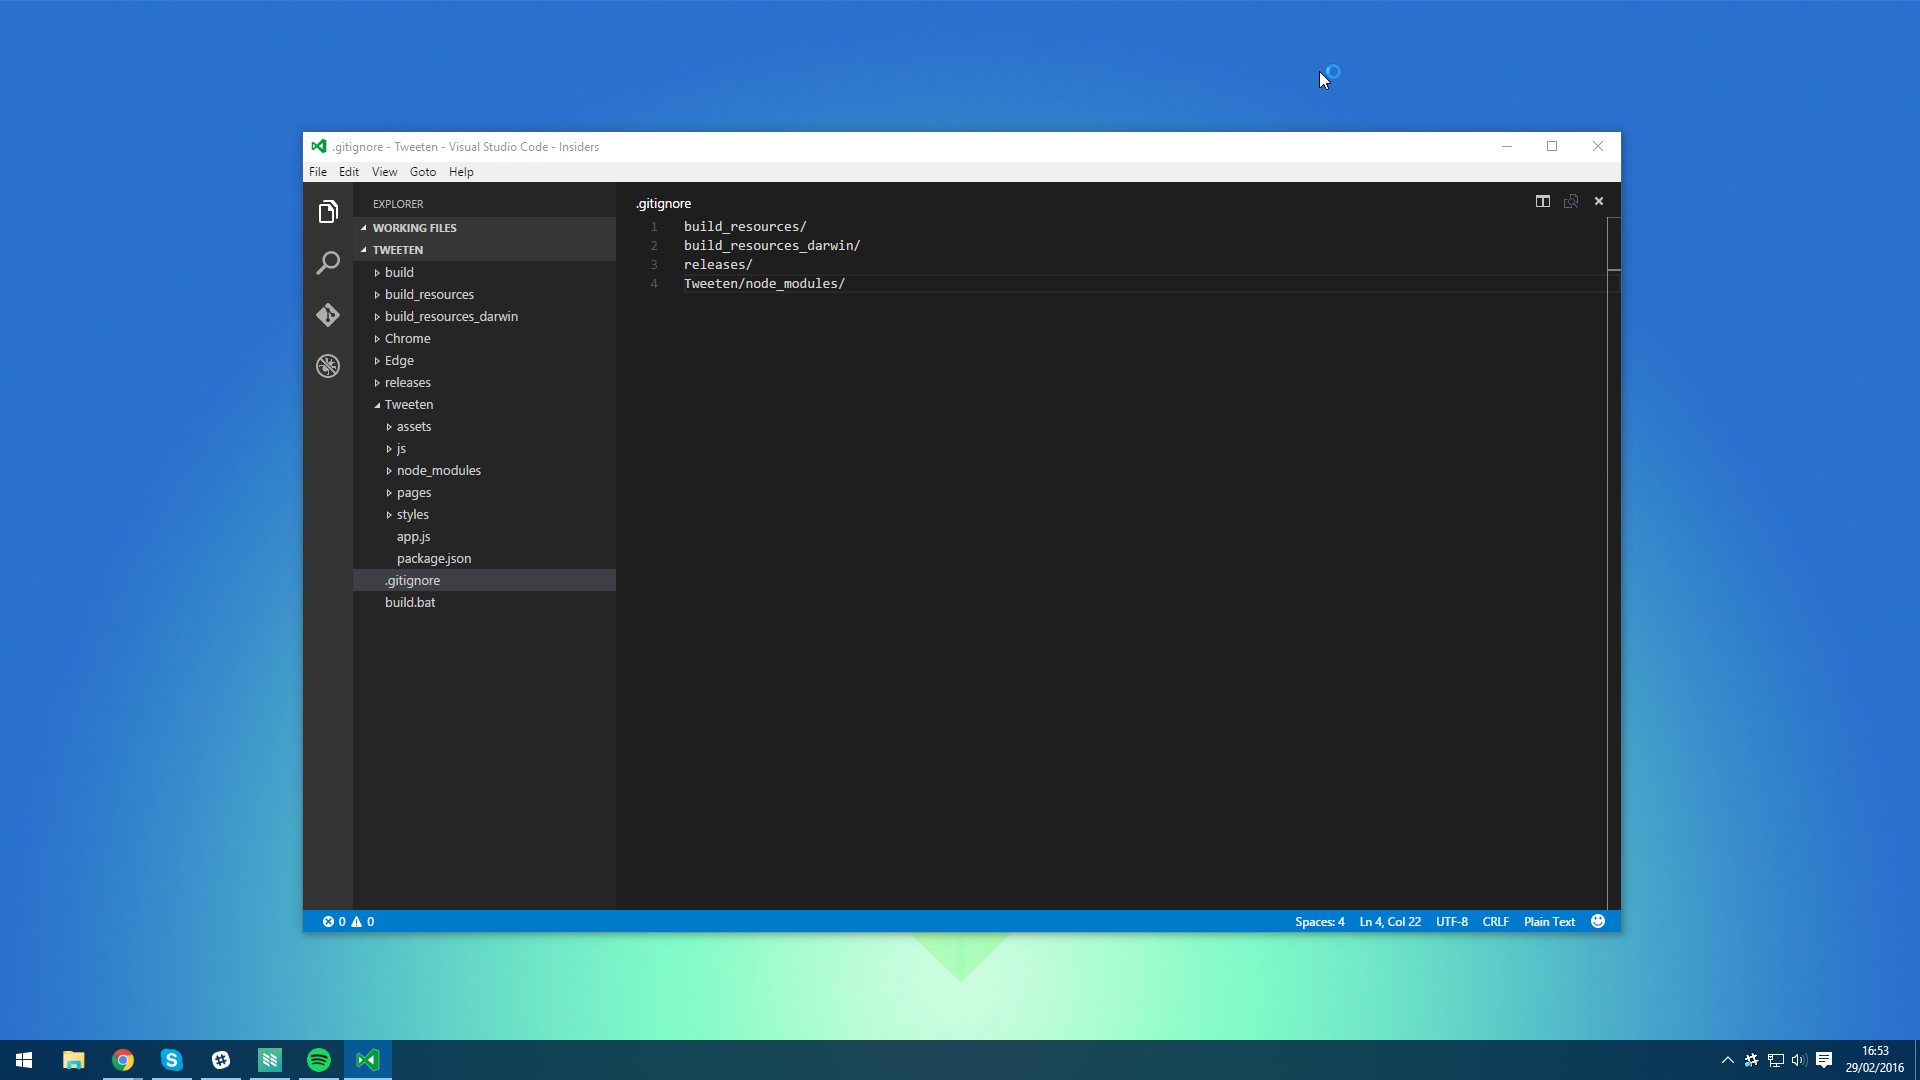This screenshot has width=1920, height=1080.
Task: Open the Action Center notifications icon
Action: point(1824,1060)
